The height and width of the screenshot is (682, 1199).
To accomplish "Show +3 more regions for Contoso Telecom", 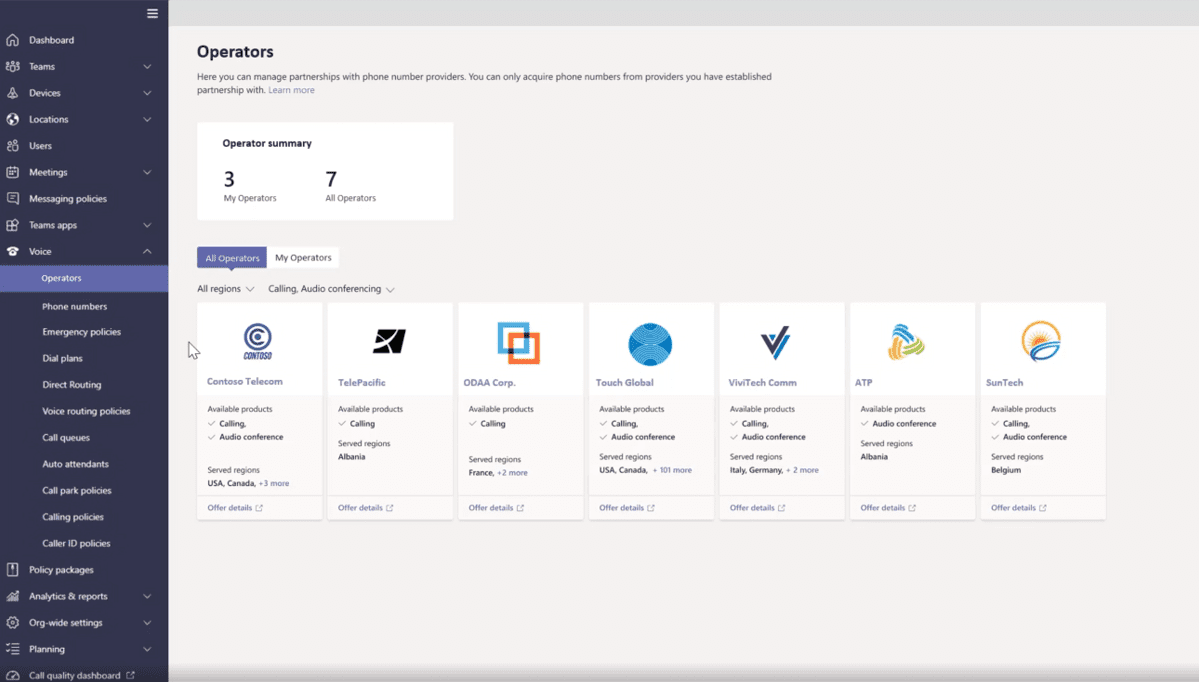I will (x=274, y=483).
